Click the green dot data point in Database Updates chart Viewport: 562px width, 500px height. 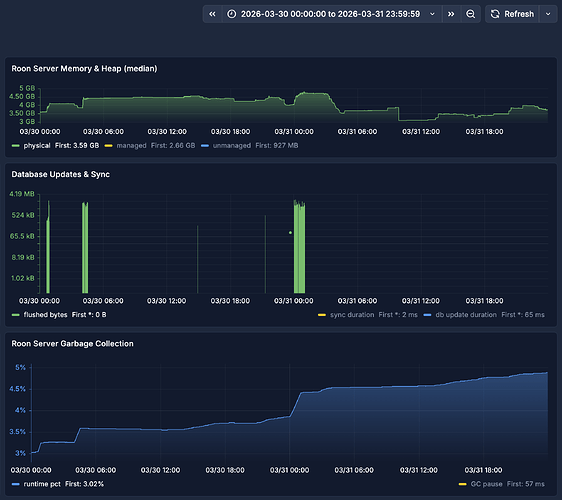[290, 233]
